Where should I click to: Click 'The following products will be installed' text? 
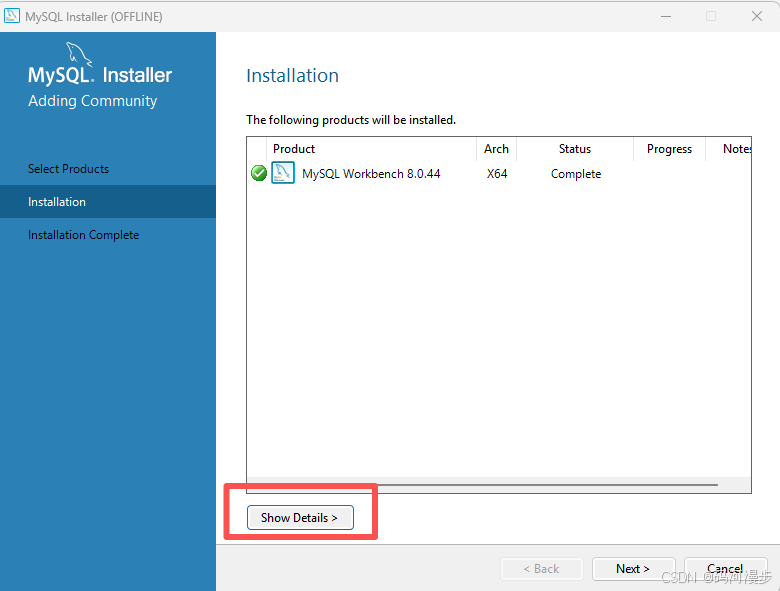pos(351,120)
